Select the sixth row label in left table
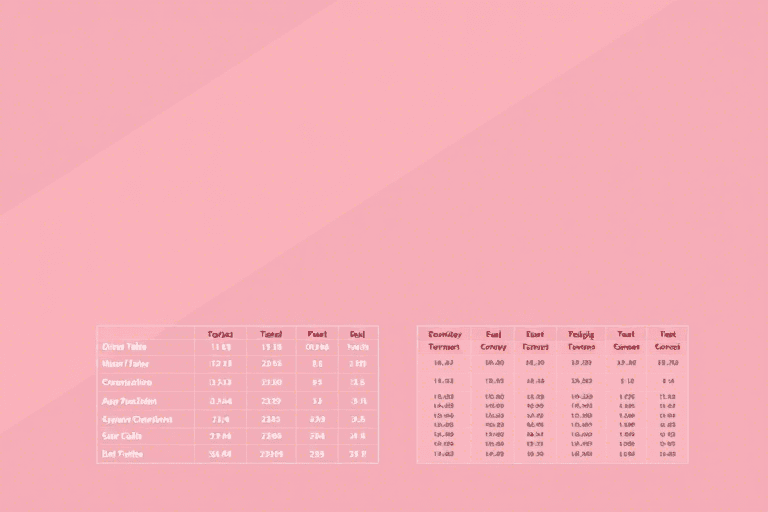 (123, 436)
